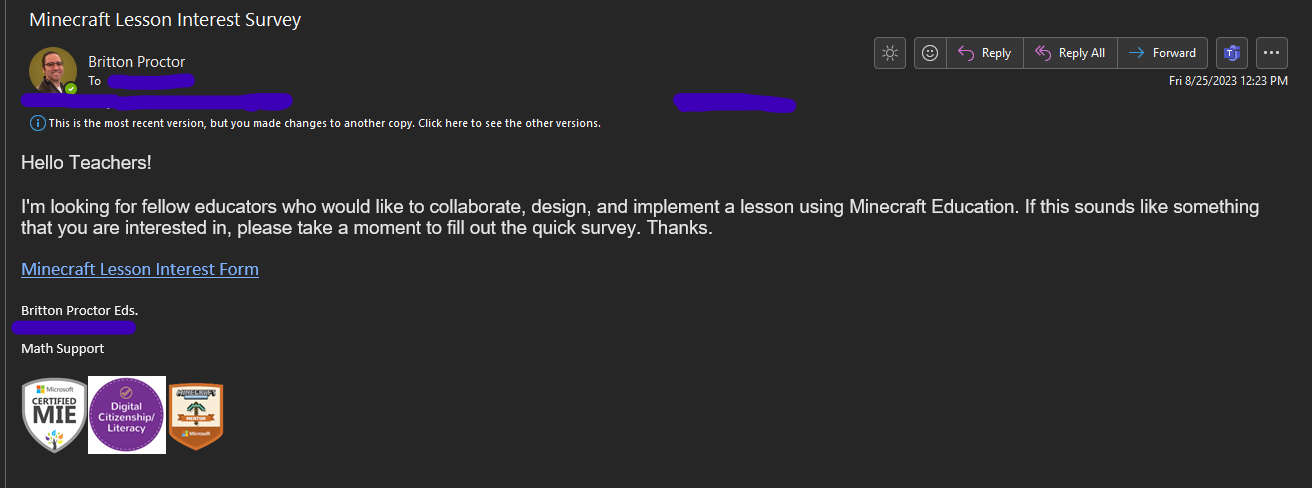This screenshot has width=1312, height=488.
Task: Open the More actions ellipsis menu
Action: tap(1271, 53)
